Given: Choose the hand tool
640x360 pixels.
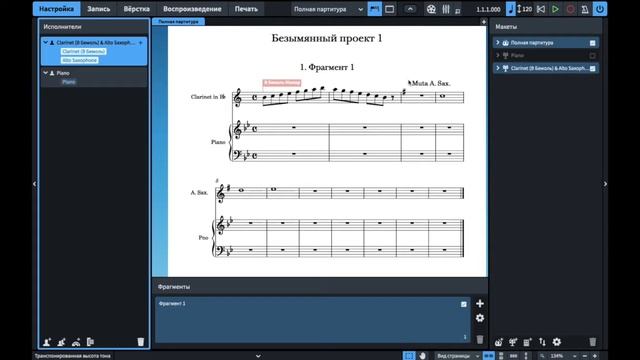Looking at the screenshot, I should pyautogui.click(x=422, y=356).
